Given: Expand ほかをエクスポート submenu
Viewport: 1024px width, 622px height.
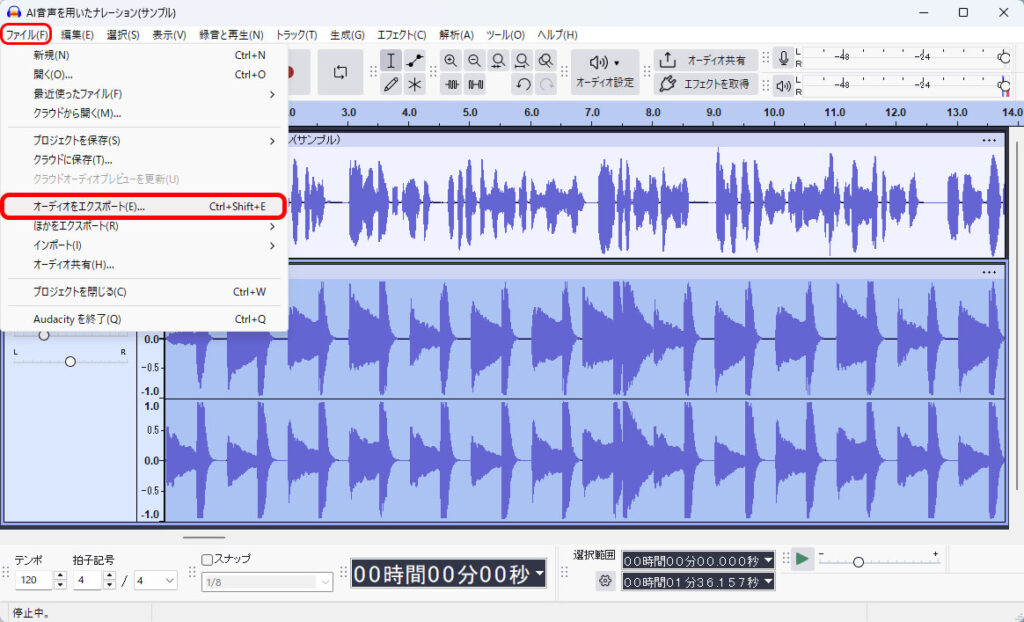Looking at the screenshot, I should point(144,226).
